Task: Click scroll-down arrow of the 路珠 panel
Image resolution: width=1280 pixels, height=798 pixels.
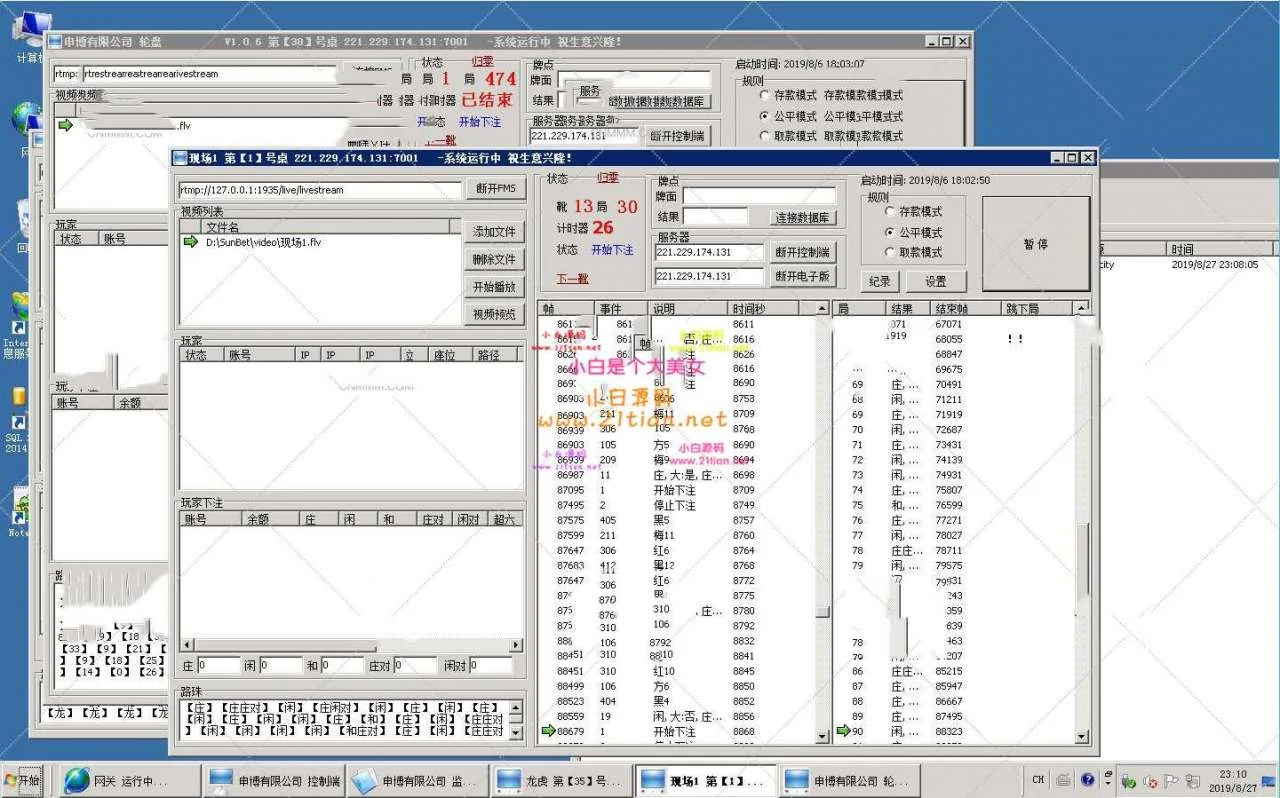Action: tap(516, 732)
